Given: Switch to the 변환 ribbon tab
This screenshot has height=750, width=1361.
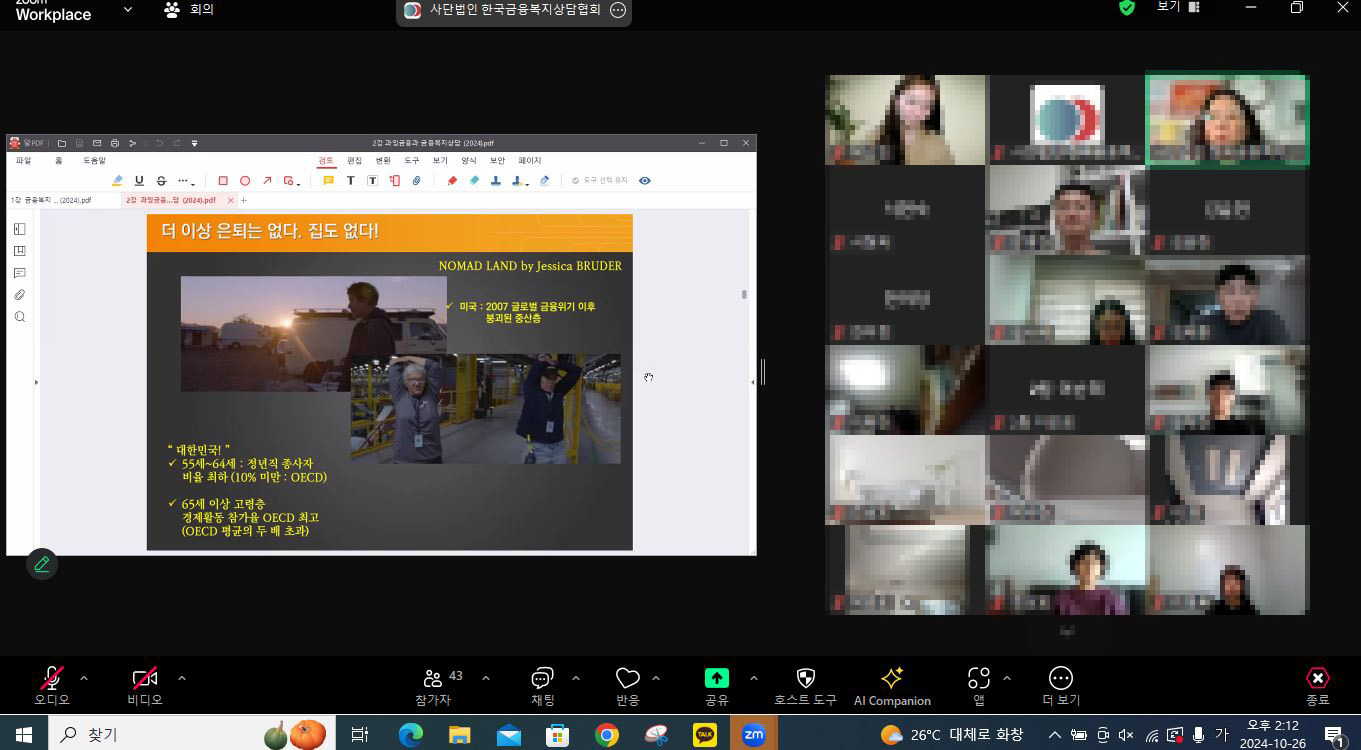Looking at the screenshot, I should [383, 160].
